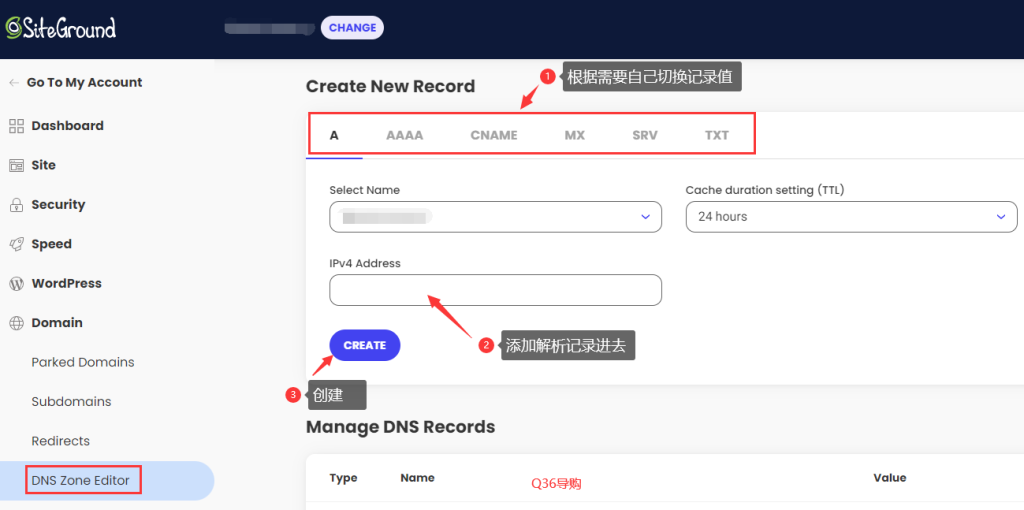This screenshot has height=510, width=1024.
Task: Switch to the CNAME record tab
Action: [494, 136]
